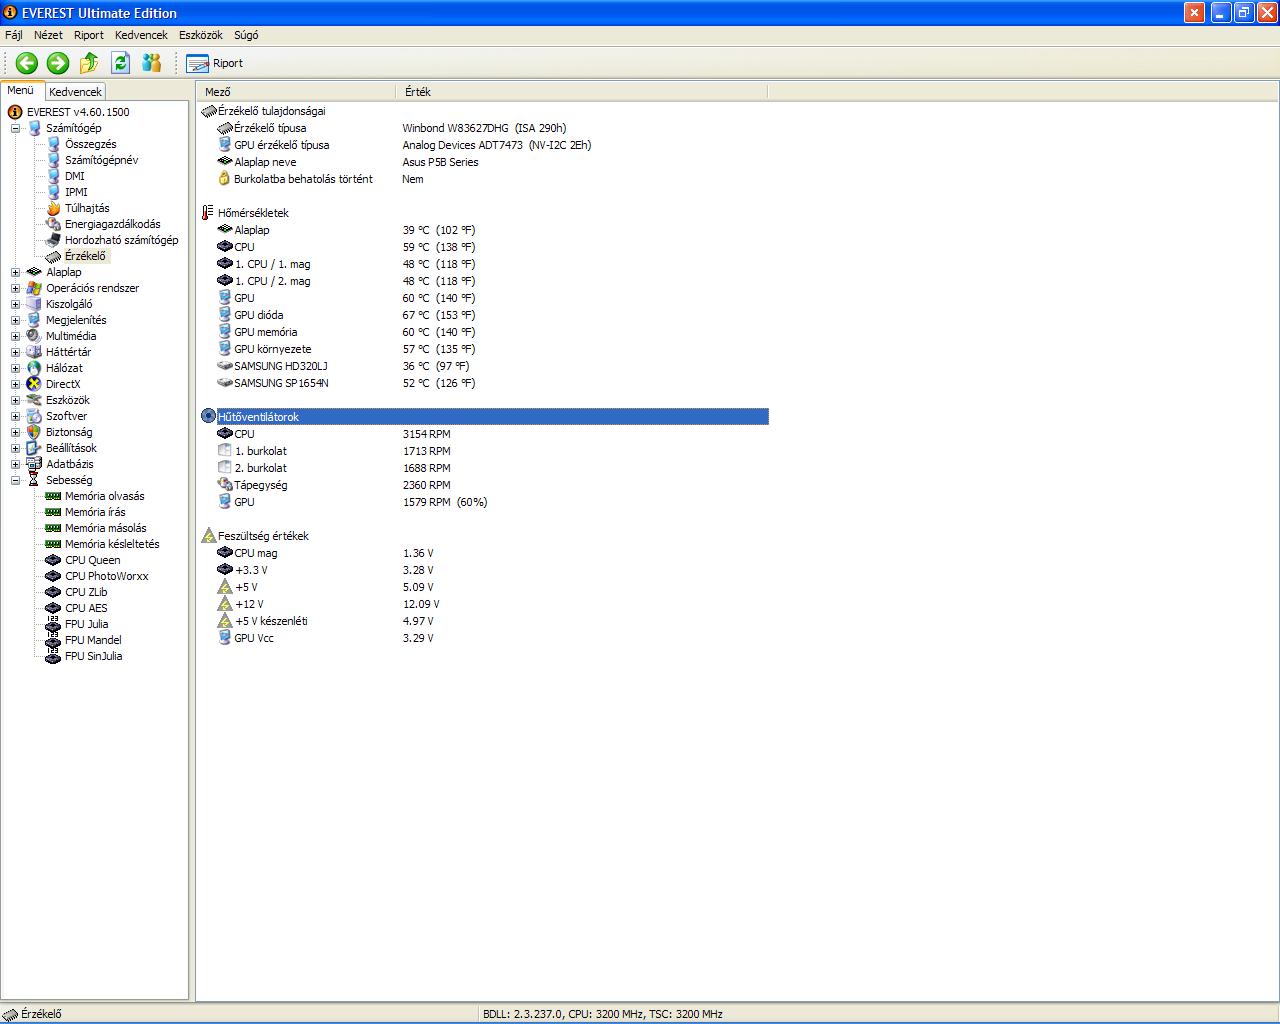This screenshot has height=1024, width=1280.
Task: Click the Adatbázis icon in tree
Action: click(x=34, y=464)
